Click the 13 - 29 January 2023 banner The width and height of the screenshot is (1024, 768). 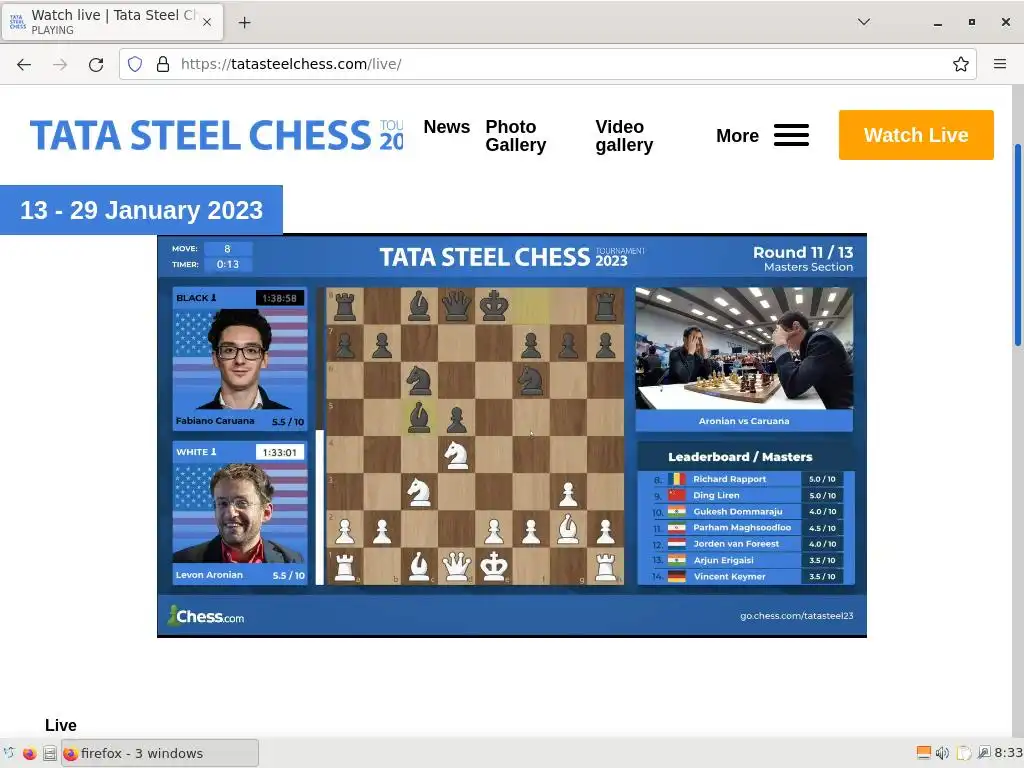click(x=141, y=210)
